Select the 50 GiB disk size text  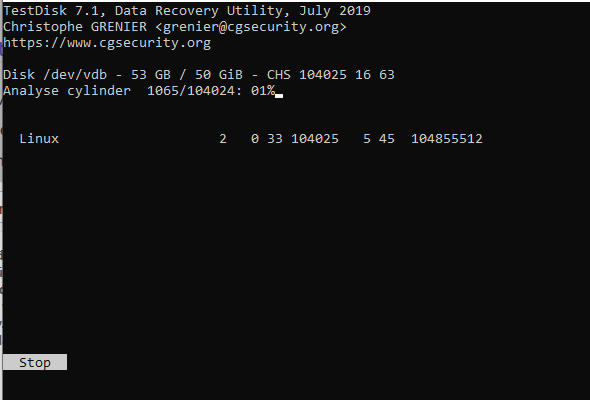pos(219,75)
